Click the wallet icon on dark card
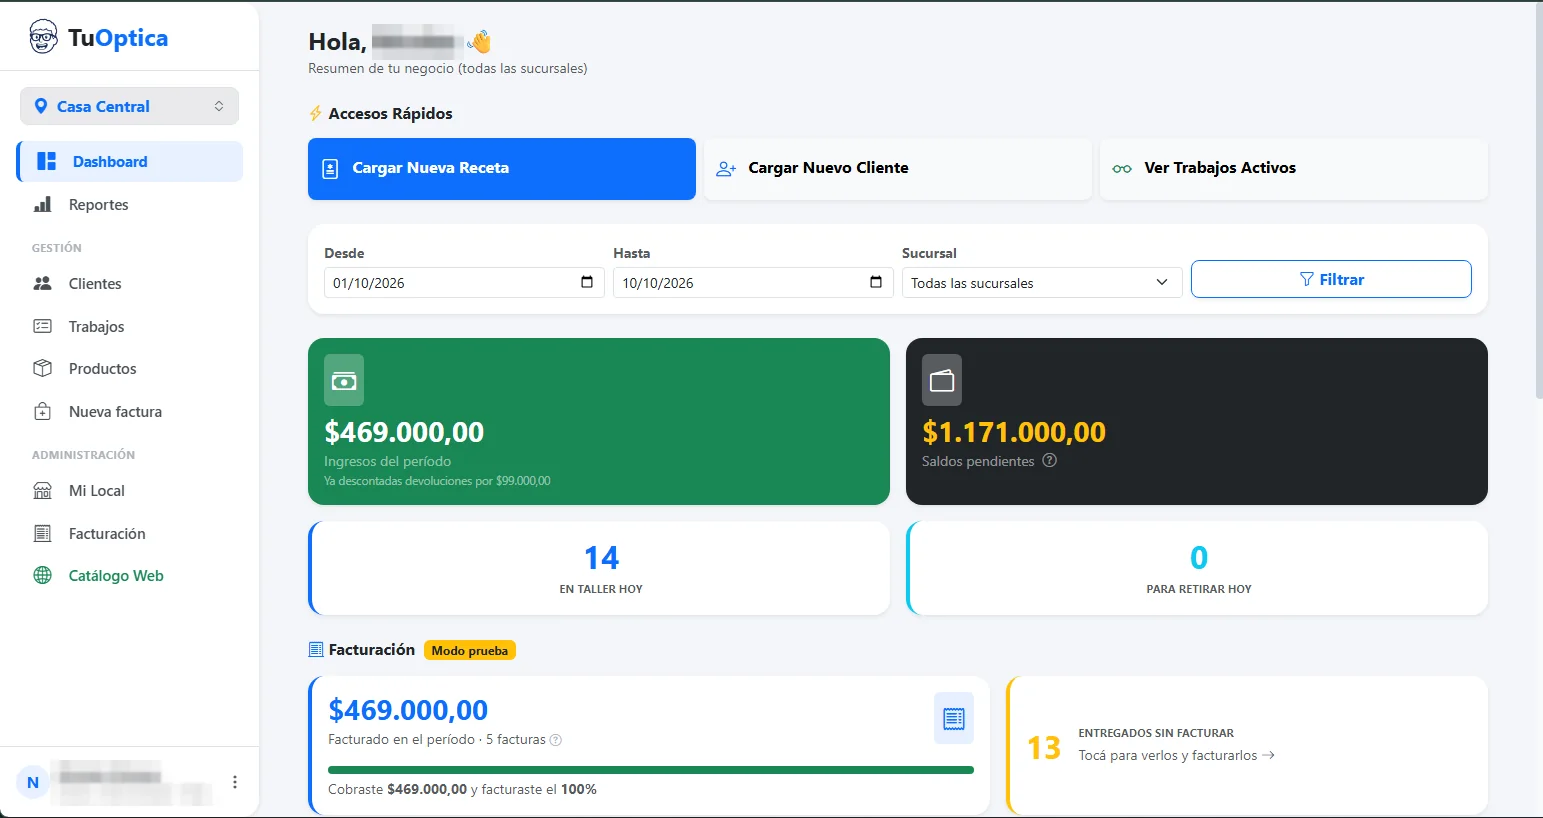Image resolution: width=1543 pixels, height=818 pixels. 942,380
